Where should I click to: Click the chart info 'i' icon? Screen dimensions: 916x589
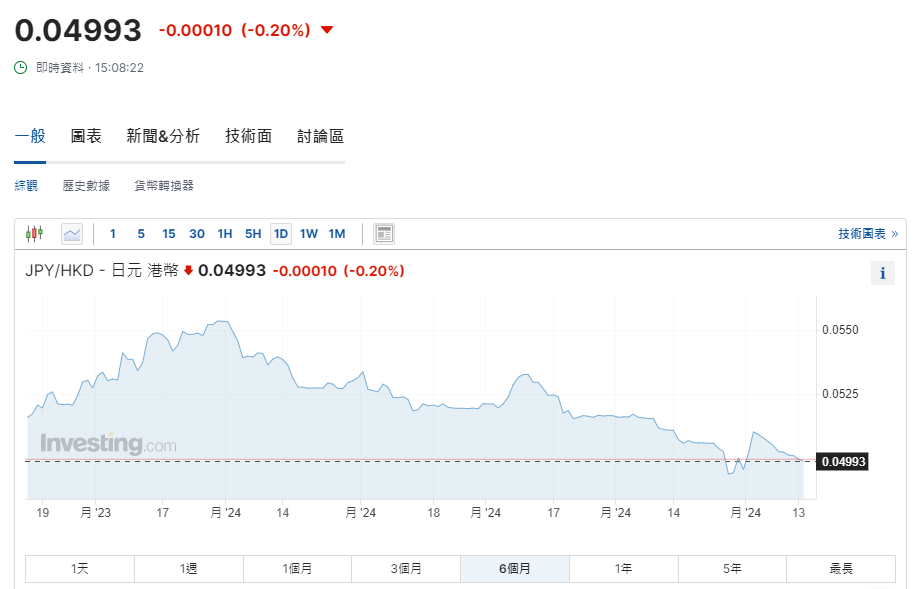tap(882, 273)
